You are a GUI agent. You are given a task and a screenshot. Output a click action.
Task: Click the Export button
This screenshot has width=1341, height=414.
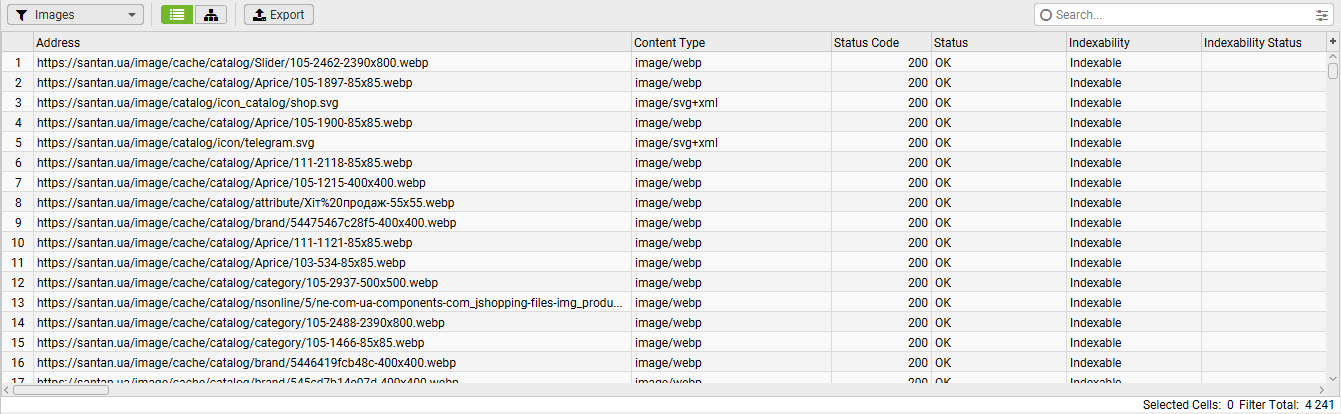279,15
